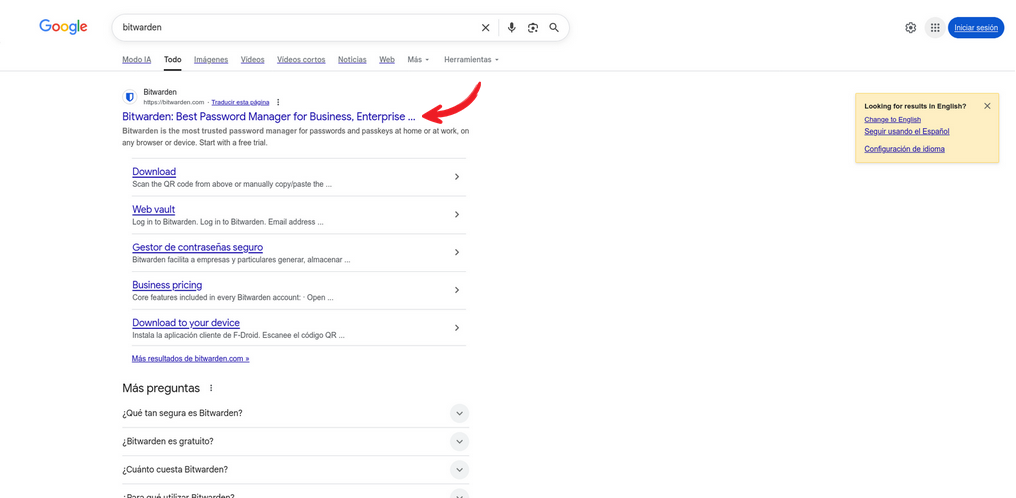Image resolution: width=1016 pixels, height=498 pixels.
Task: Open the Google apps grid
Action: point(935,28)
